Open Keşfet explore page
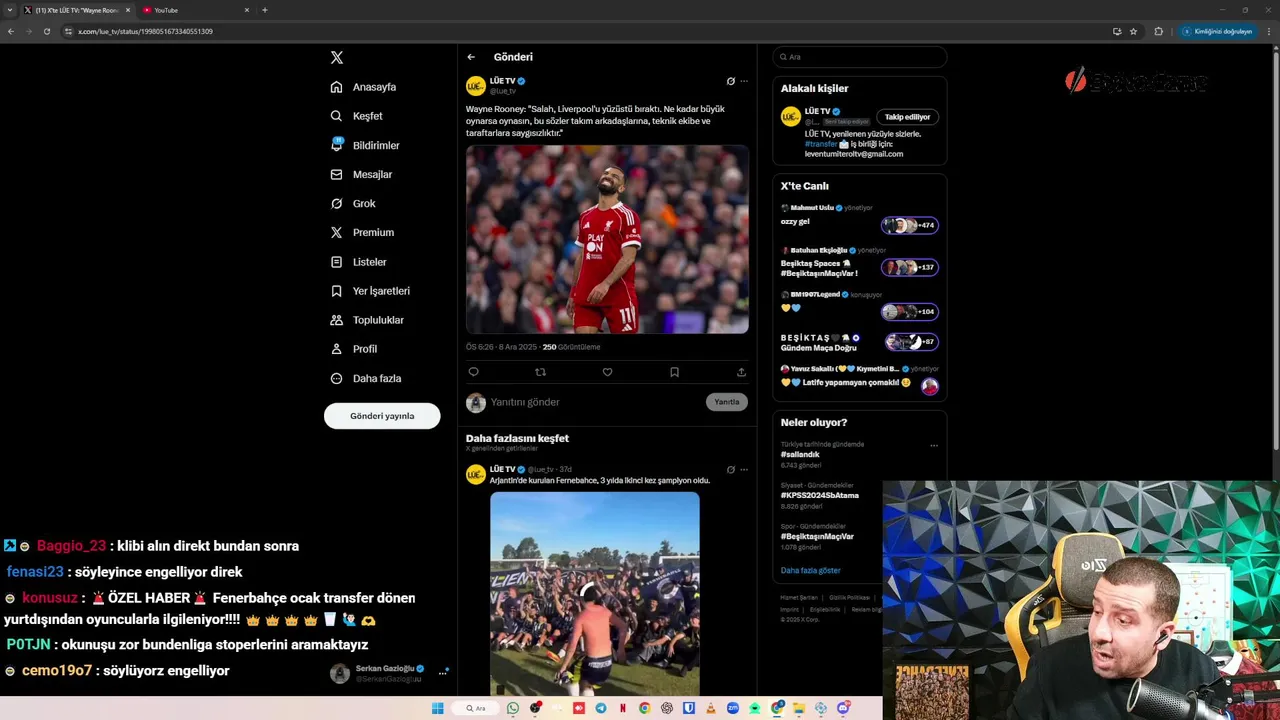This screenshot has width=1280, height=720. click(x=357, y=116)
